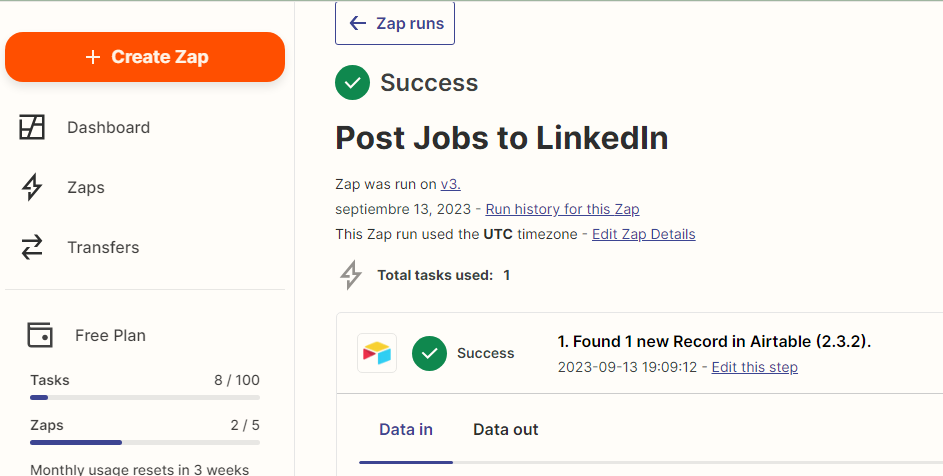
Task: Click the Free Plan wallet icon
Action: click(40, 335)
